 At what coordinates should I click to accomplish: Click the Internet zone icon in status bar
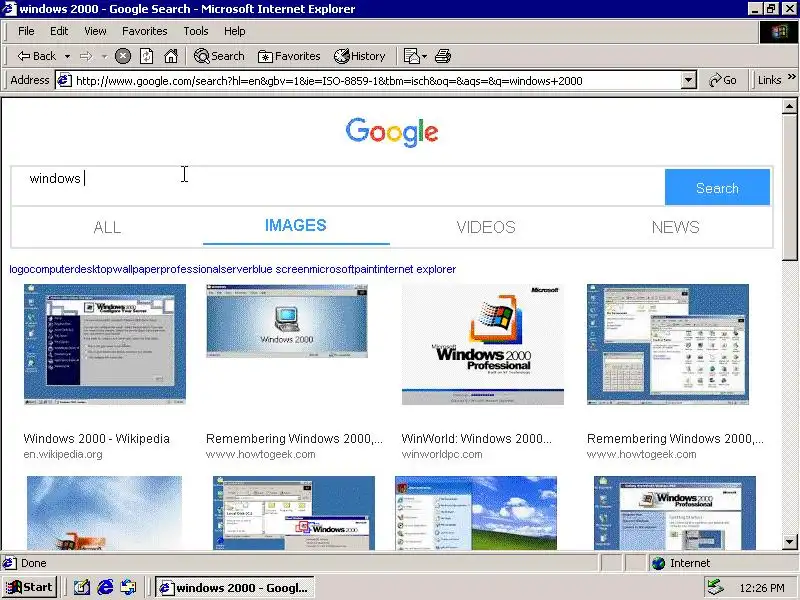[659, 563]
